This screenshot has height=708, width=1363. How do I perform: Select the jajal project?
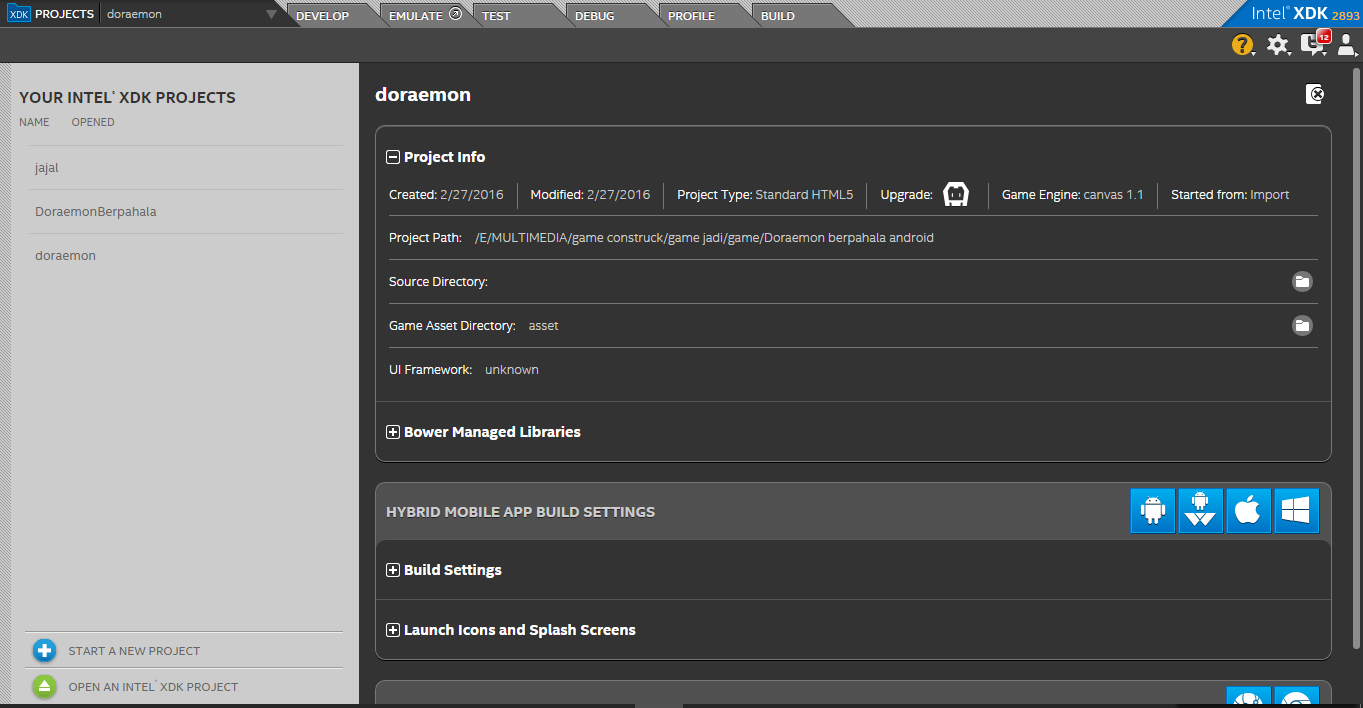184,168
